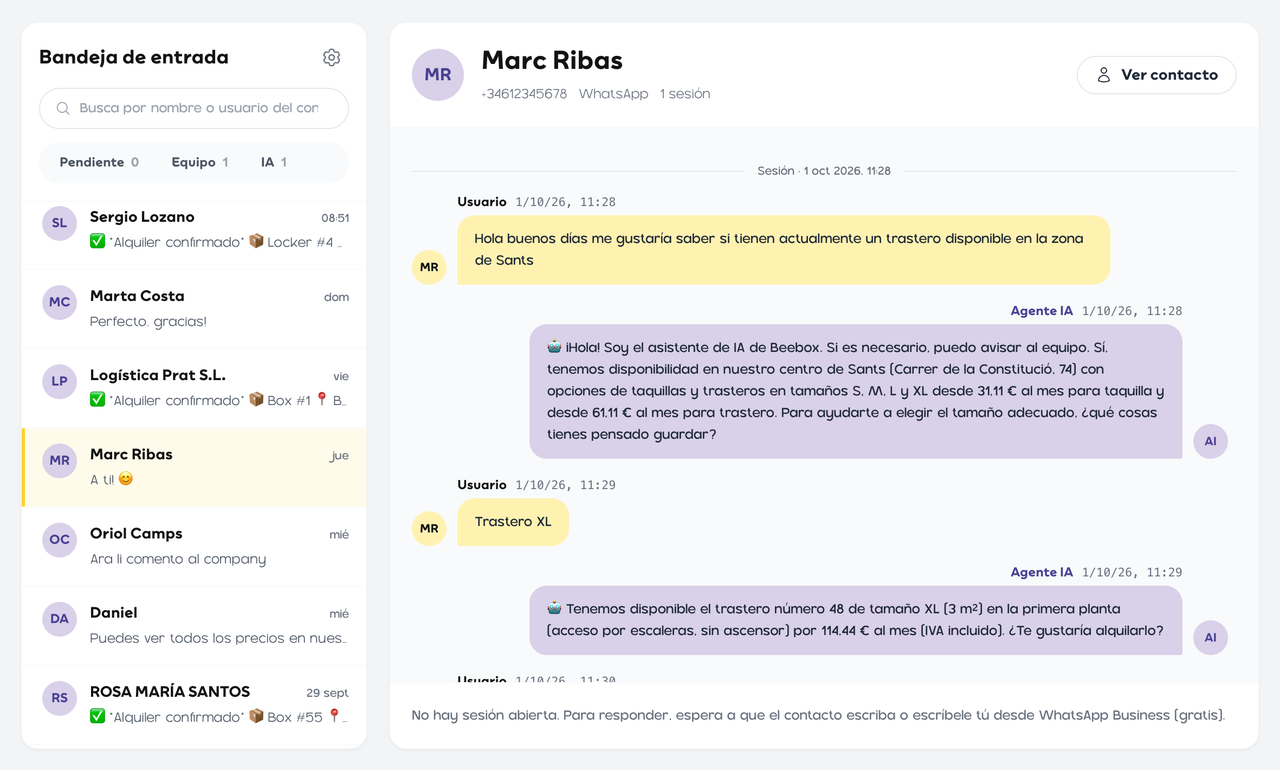Click the MC avatar for Marta Costa
Image resolution: width=1280 pixels, height=770 pixels.
click(59, 302)
